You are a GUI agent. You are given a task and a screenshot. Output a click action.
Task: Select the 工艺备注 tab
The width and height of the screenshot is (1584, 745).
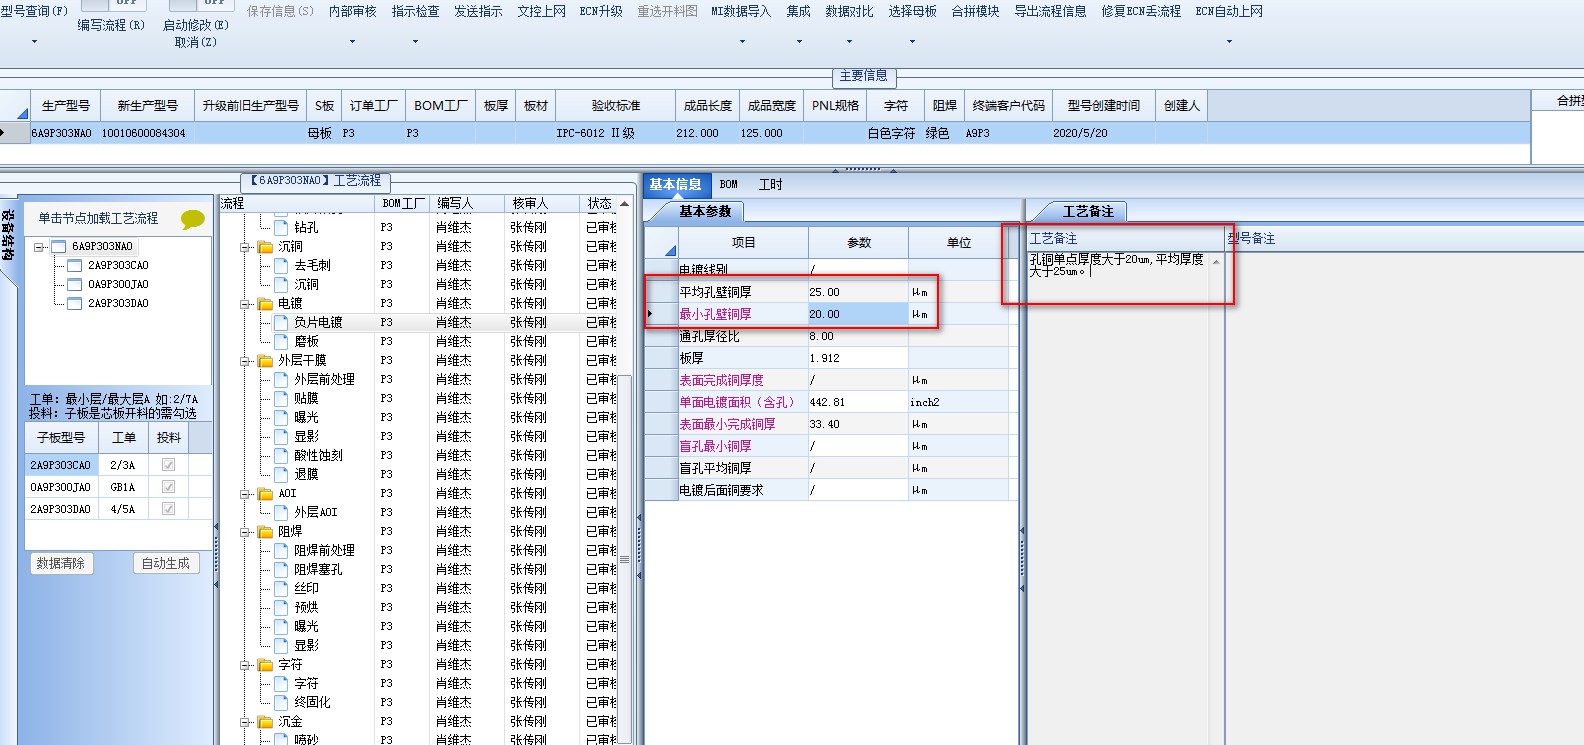1088,212
